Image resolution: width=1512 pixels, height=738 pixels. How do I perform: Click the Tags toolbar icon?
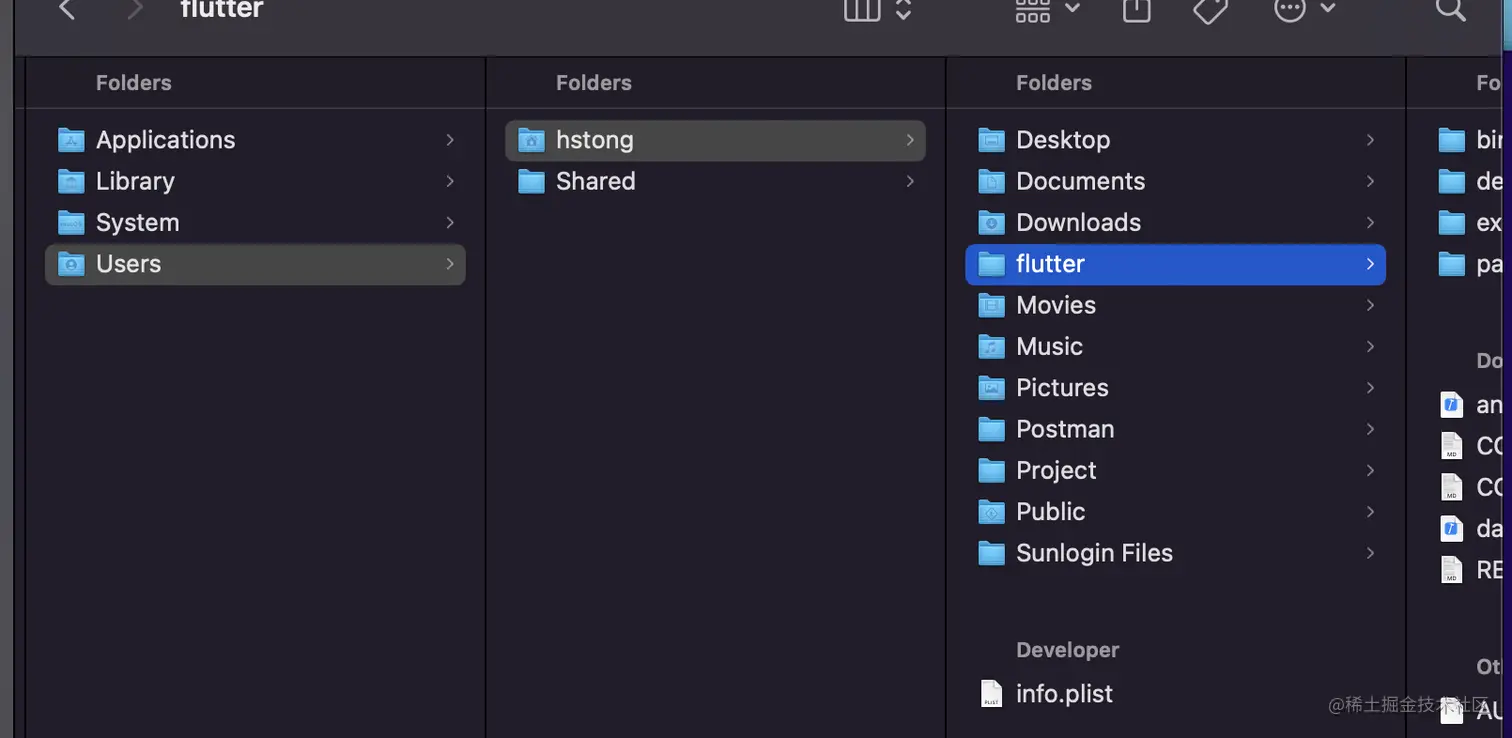(1210, 10)
